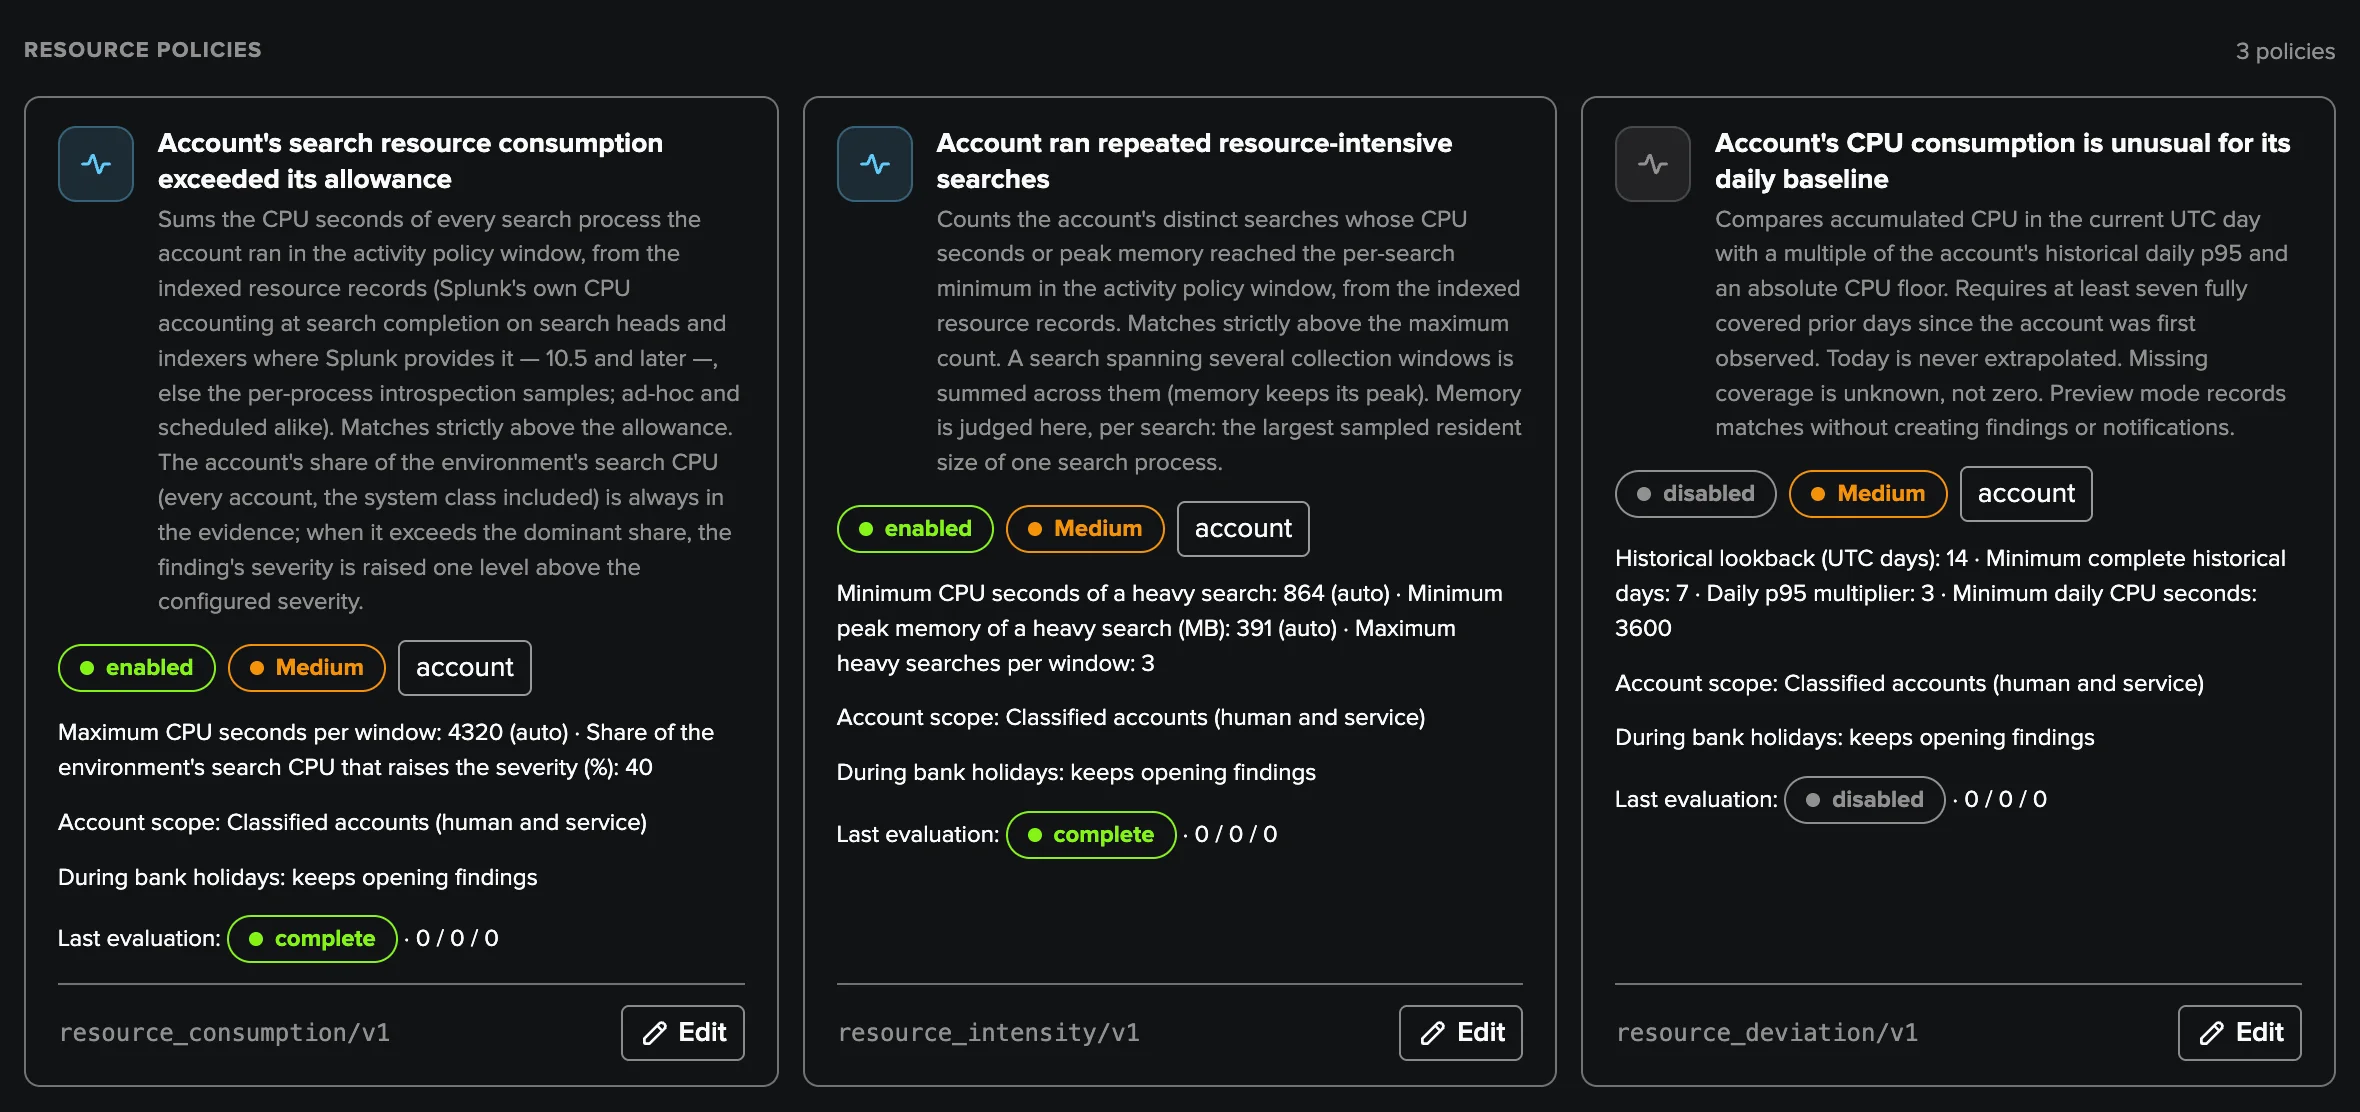Click the Medium severity badge on CPU baseline card
This screenshot has height=1112, width=2360.
[1868, 494]
